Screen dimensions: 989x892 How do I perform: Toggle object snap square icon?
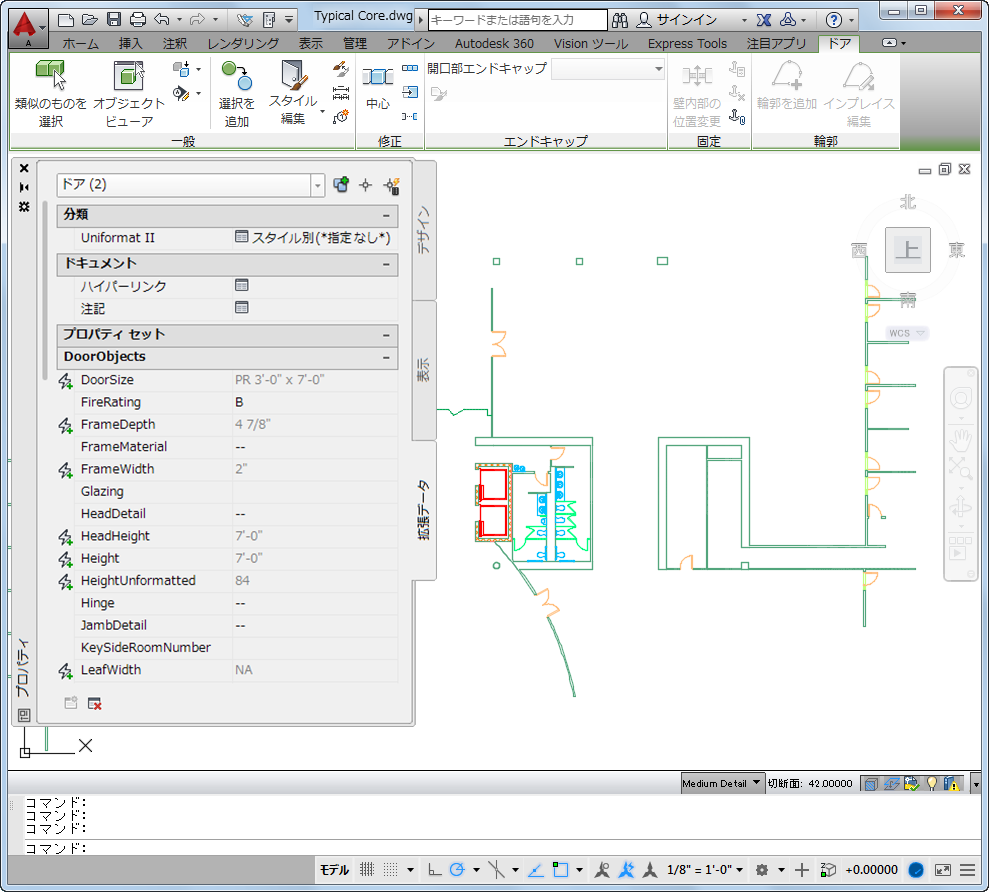click(560, 870)
